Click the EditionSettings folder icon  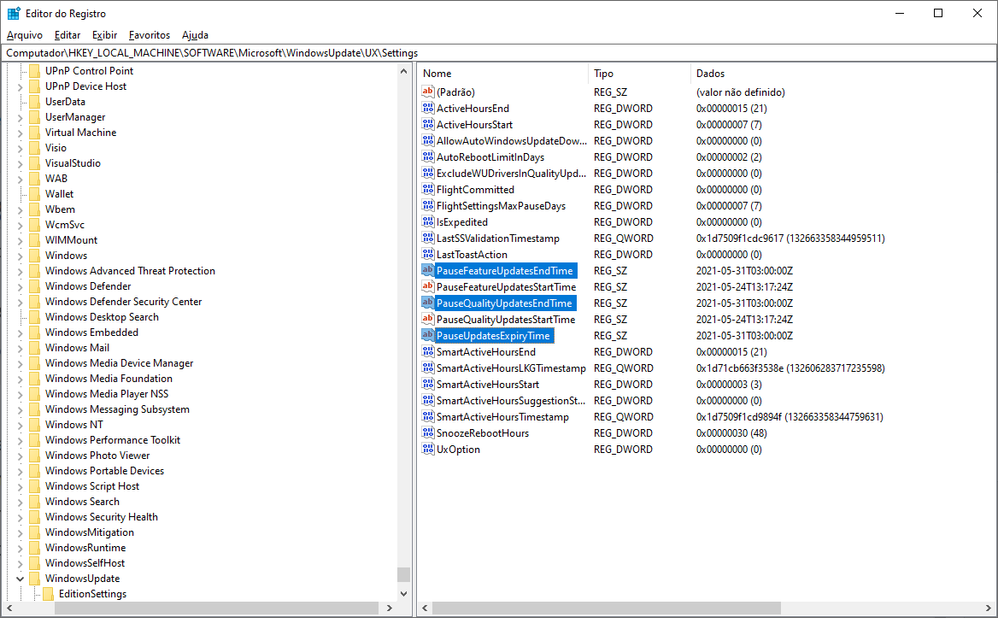coord(48,594)
